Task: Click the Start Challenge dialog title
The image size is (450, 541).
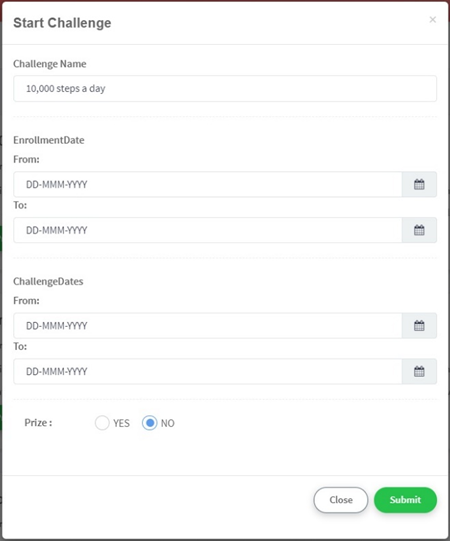Action: point(62,23)
